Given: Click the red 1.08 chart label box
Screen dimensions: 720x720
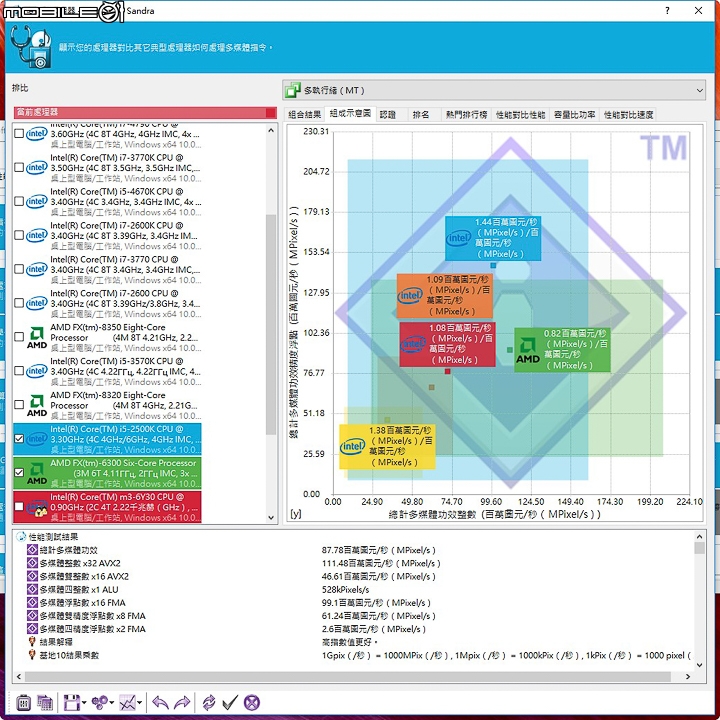Looking at the screenshot, I should coord(447,344).
